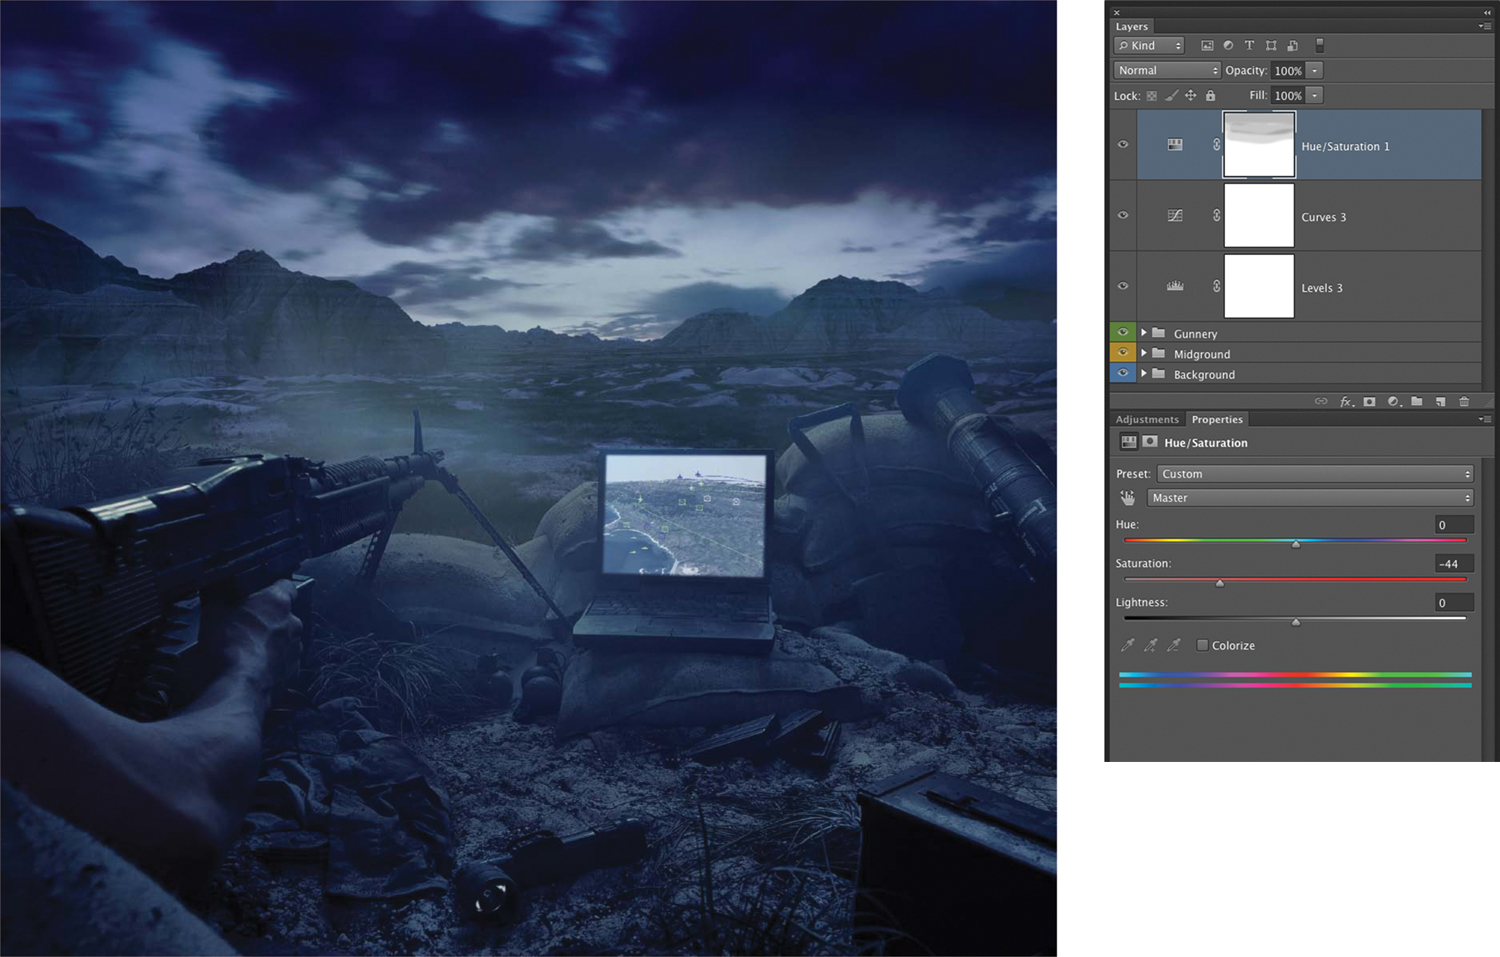Image resolution: width=1500 pixels, height=957 pixels.
Task: Click adjustment icon in Properties header
Action: tap(1129, 442)
